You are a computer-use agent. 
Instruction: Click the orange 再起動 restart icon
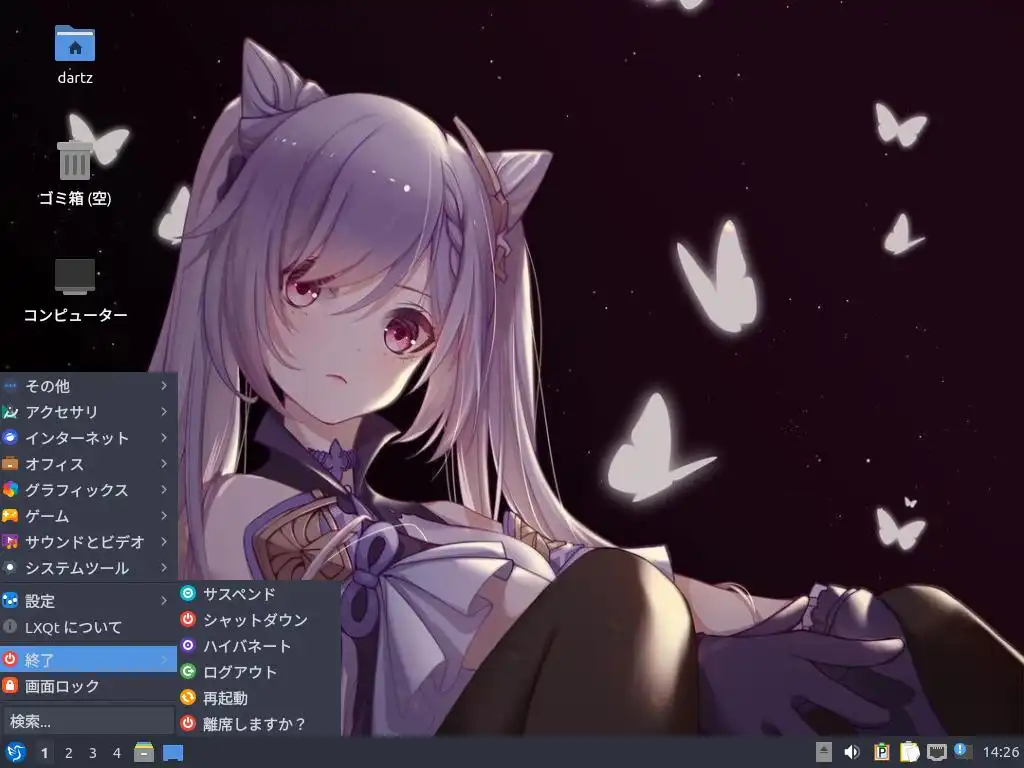188,697
